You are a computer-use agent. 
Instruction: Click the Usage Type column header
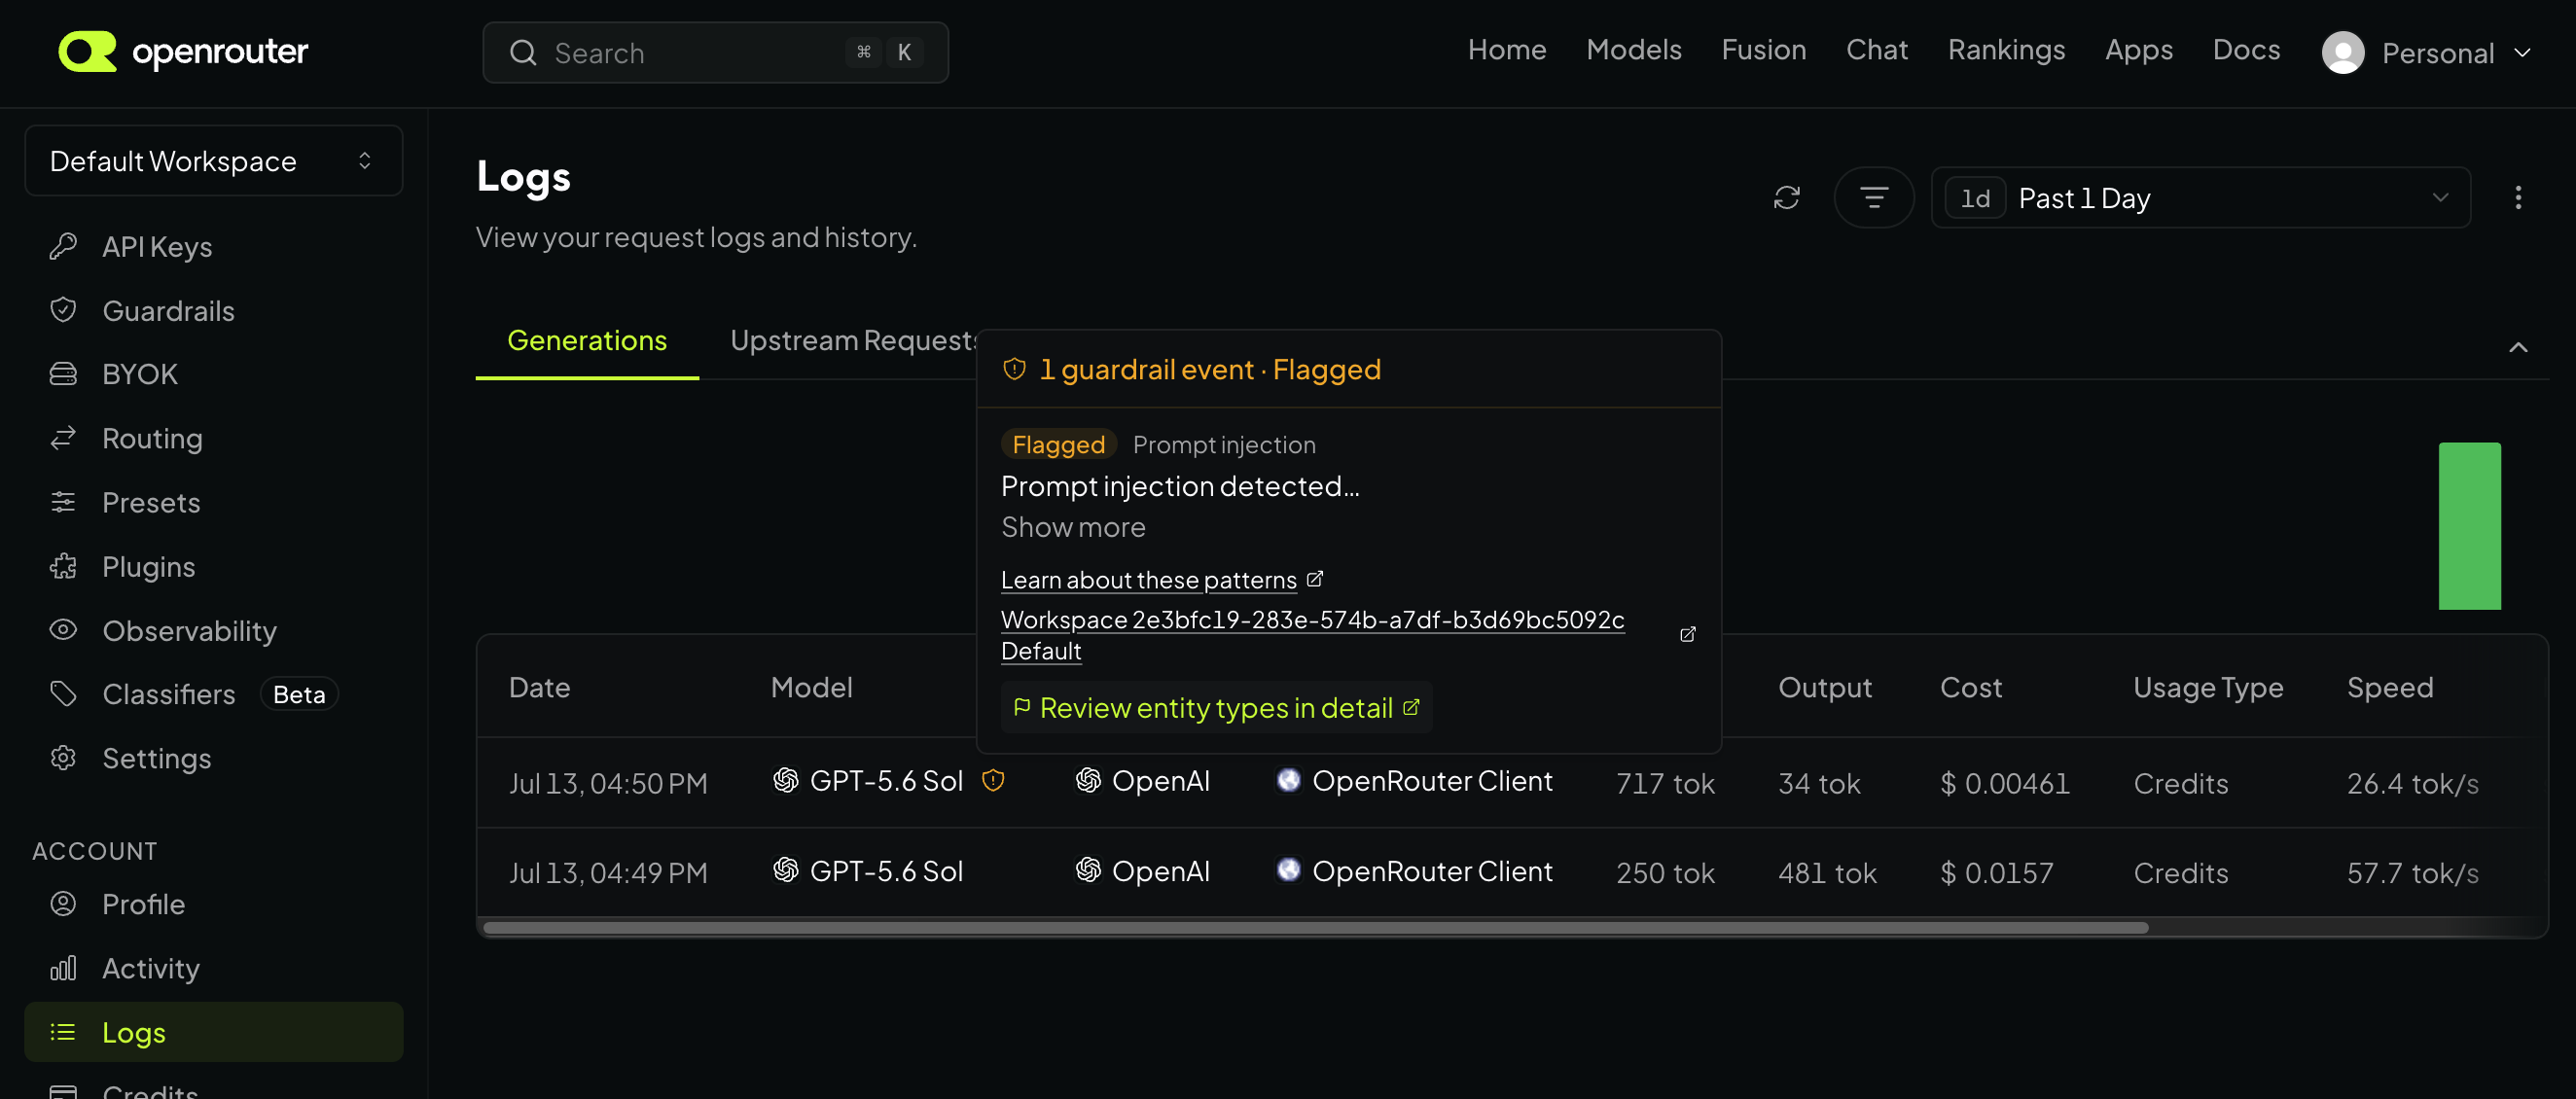2207,688
